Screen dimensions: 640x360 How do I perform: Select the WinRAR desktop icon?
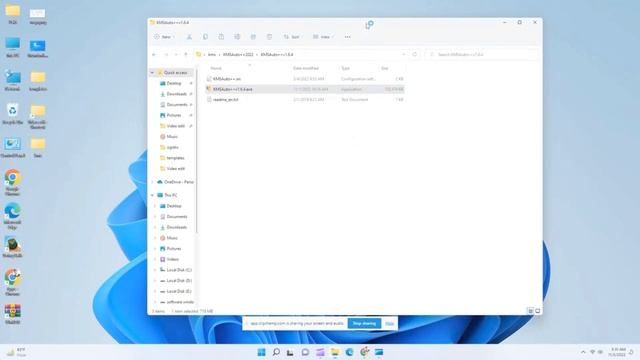pyautogui.click(x=13, y=314)
